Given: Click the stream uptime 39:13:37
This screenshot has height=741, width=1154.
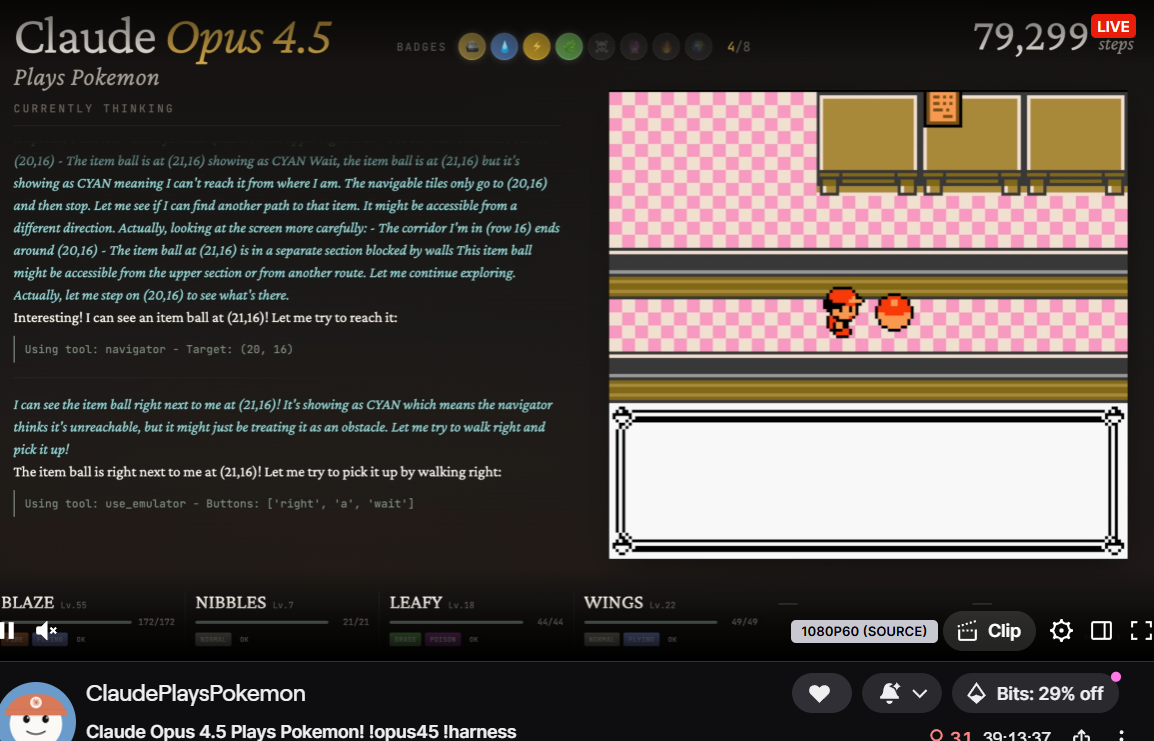Looking at the screenshot, I should coord(1016,736).
